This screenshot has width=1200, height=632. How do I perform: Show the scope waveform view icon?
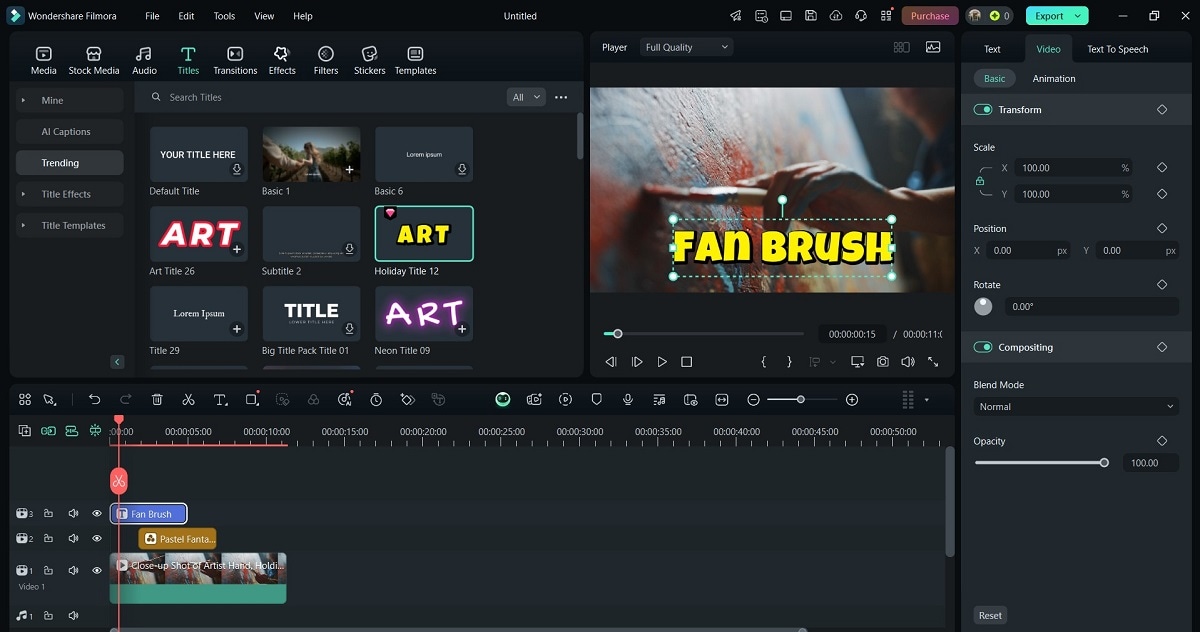click(x=933, y=47)
